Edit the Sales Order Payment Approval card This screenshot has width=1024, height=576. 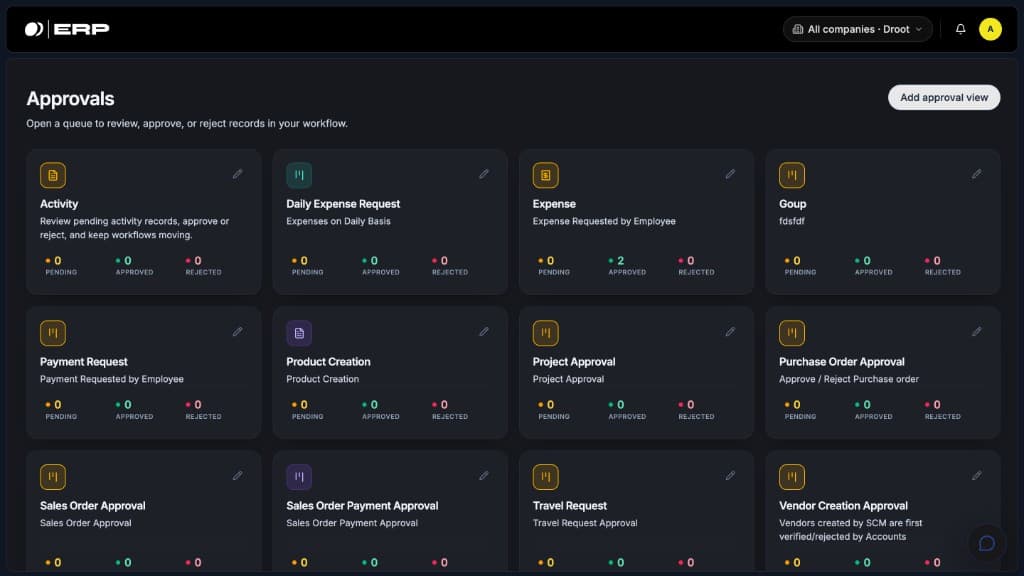click(484, 475)
